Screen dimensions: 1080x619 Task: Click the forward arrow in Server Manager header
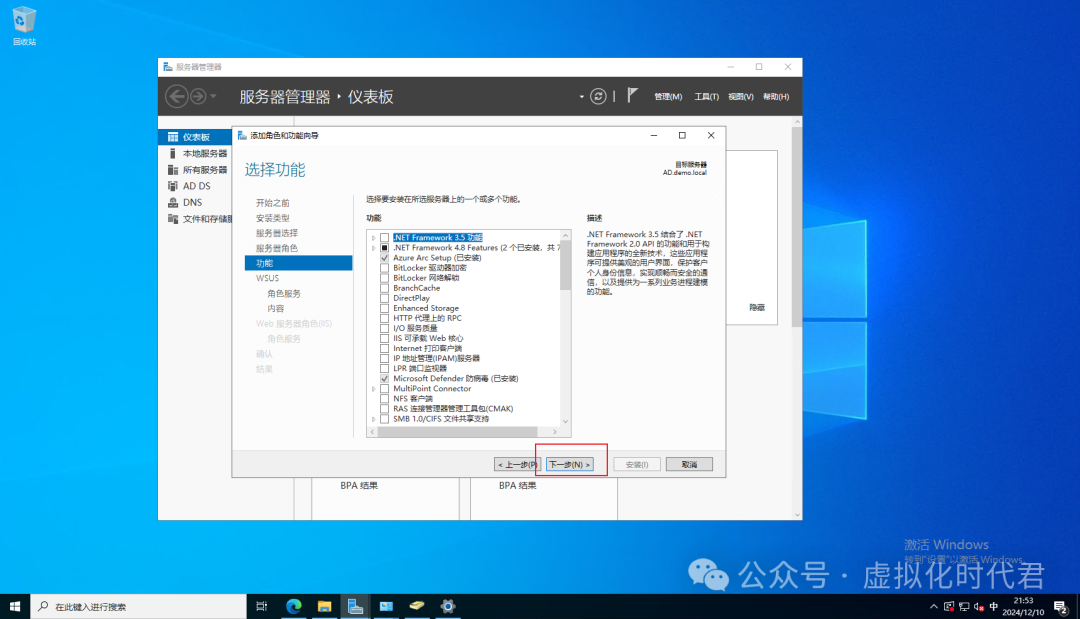198,96
